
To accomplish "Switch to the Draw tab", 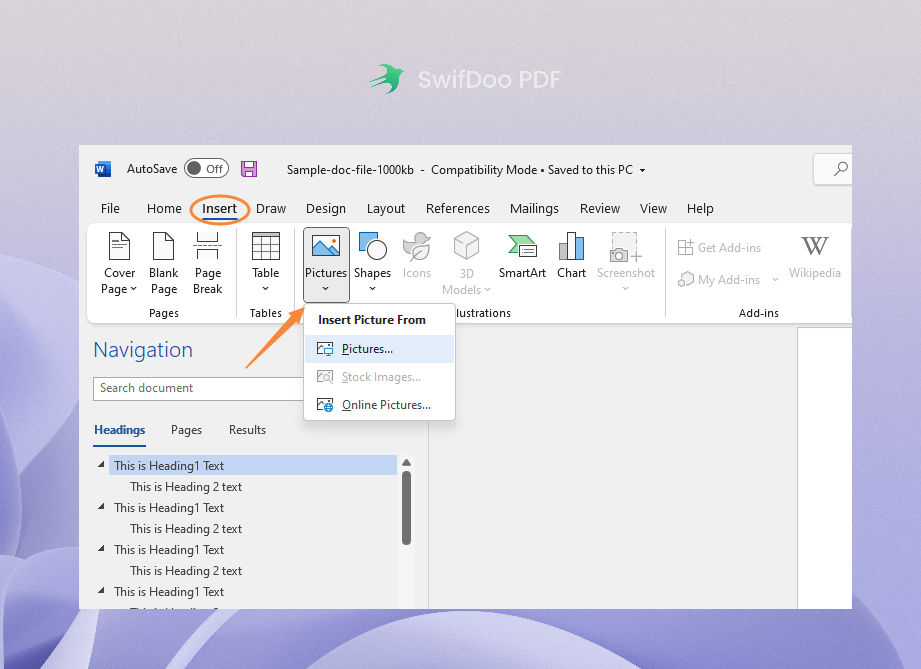I will coord(271,209).
